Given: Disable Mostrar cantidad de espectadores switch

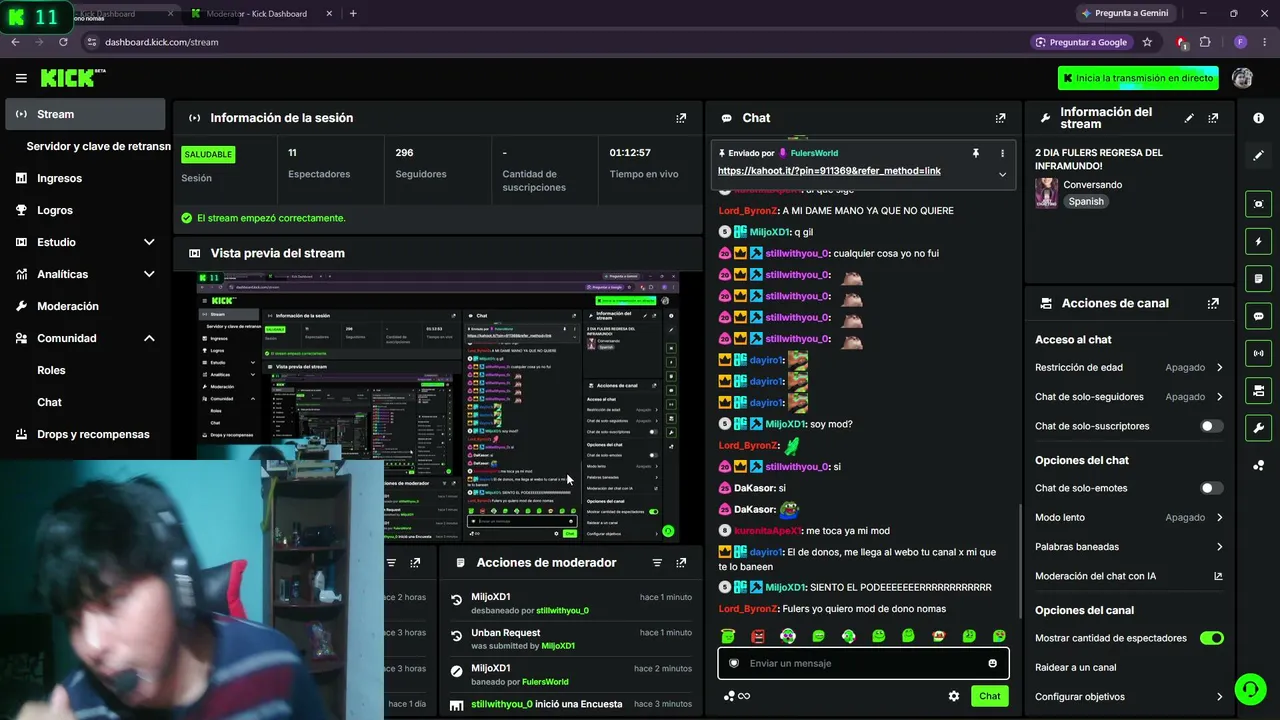Looking at the screenshot, I should click(x=1211, y=638).
